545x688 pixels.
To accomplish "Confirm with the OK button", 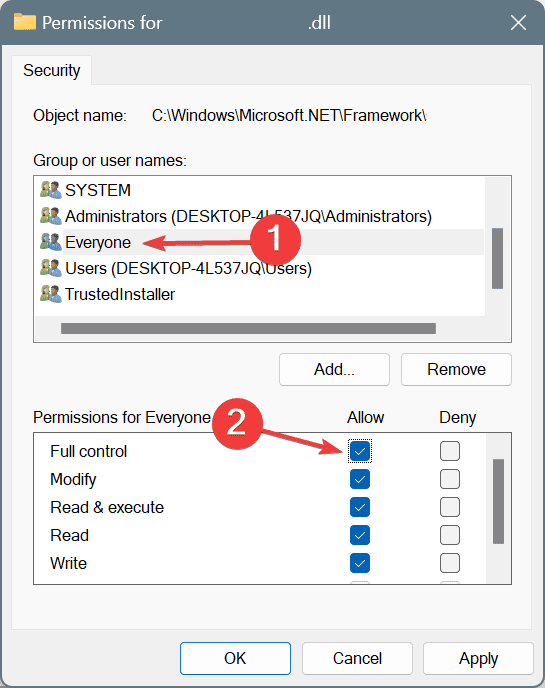I will click(235, 658).
